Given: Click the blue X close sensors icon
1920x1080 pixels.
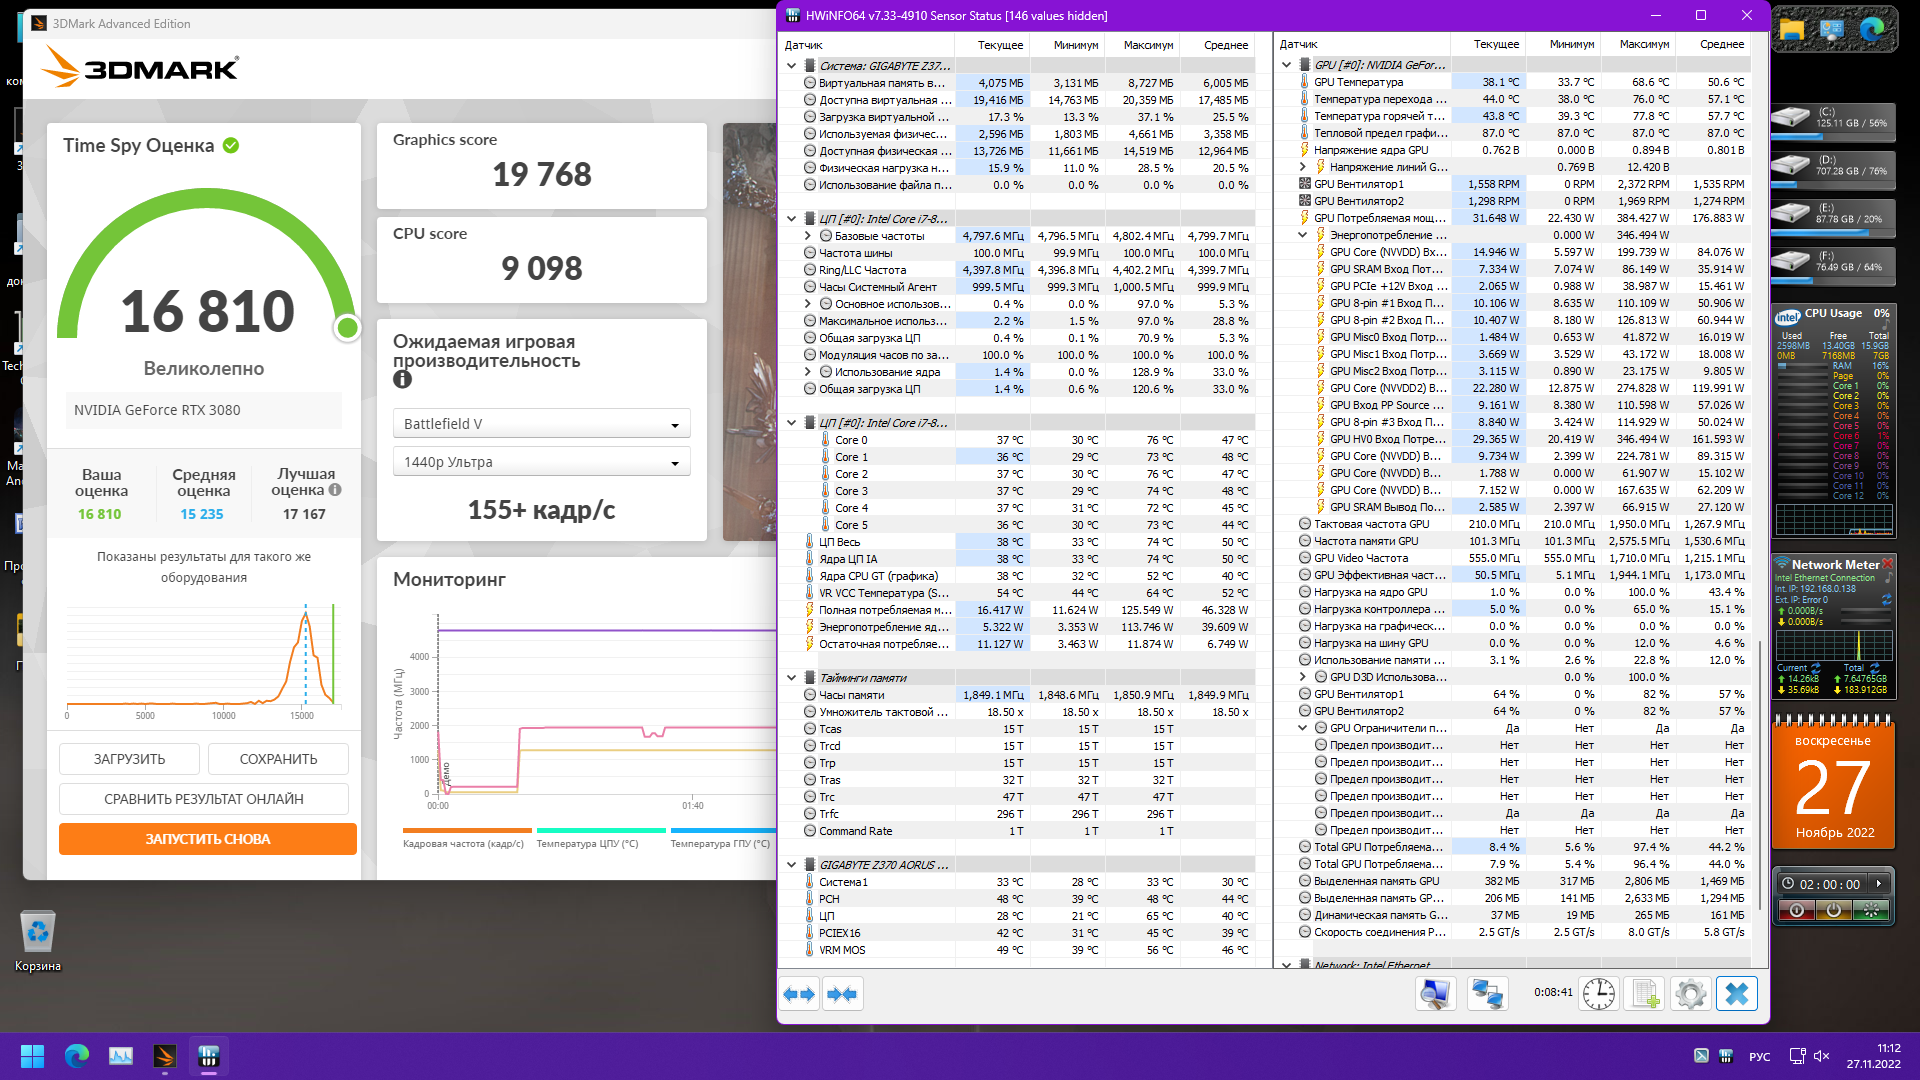Looking at the screenshot, I should pos(1737,994).
